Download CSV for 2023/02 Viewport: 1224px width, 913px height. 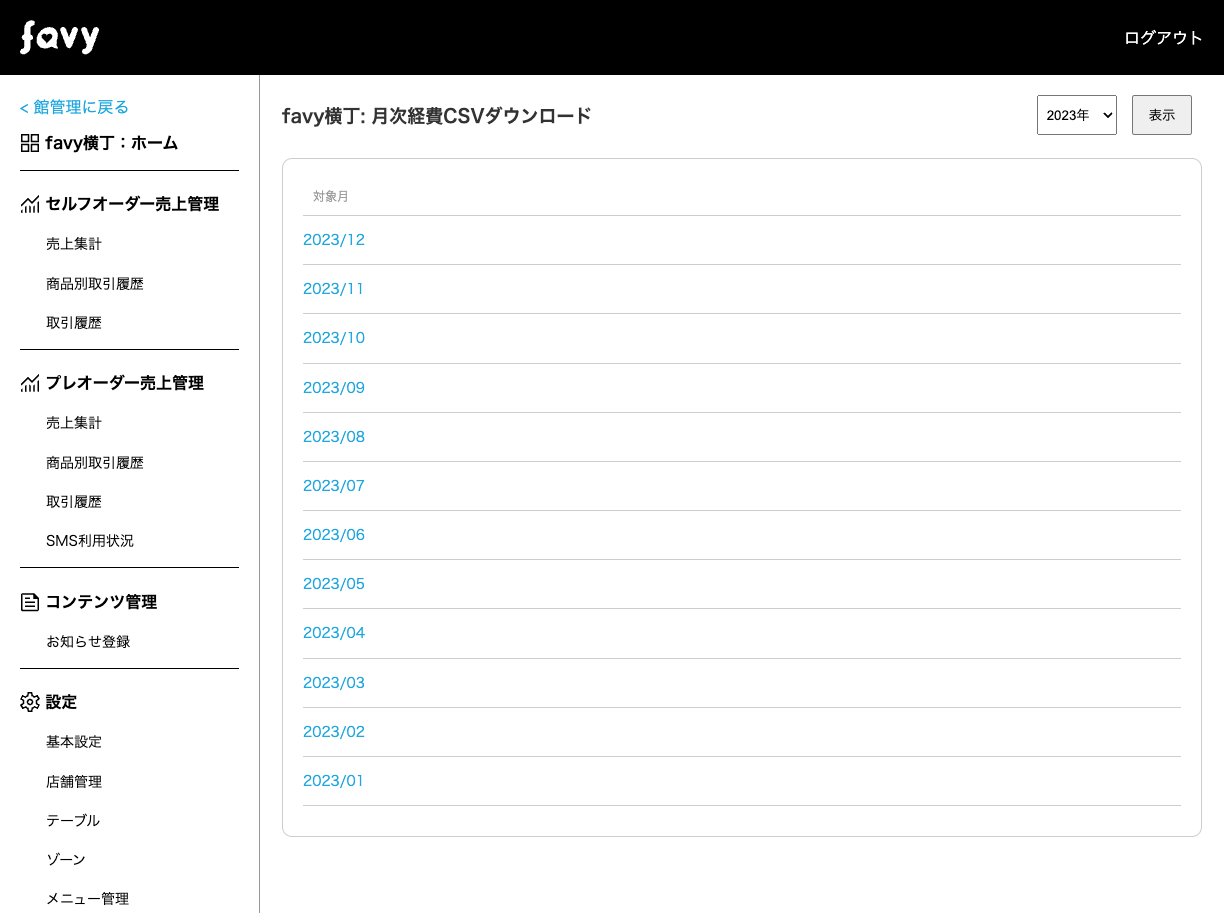coord(334,732)
